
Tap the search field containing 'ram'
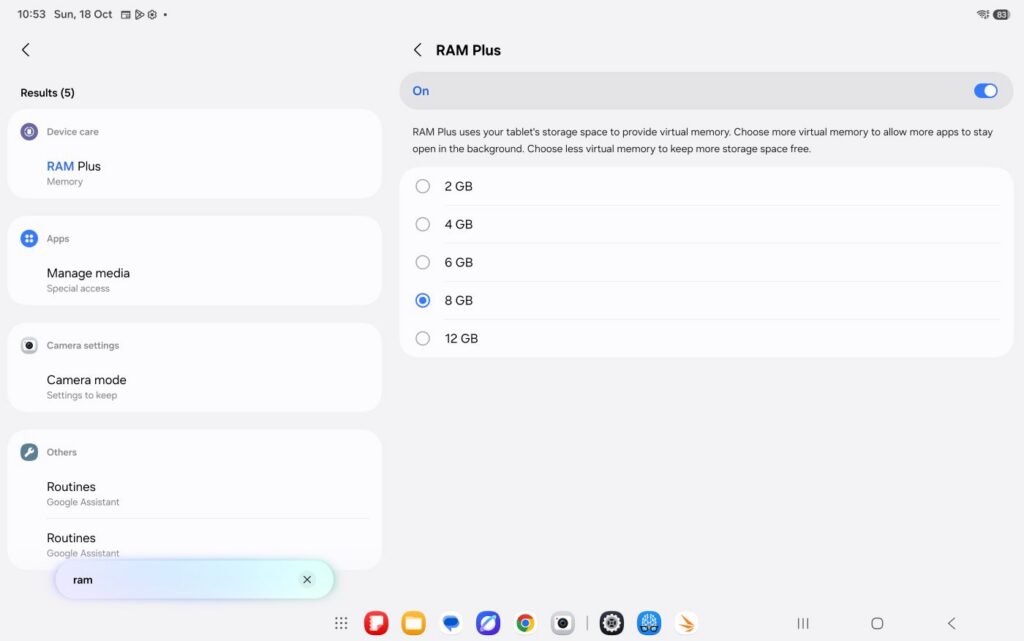coord(194,580)
